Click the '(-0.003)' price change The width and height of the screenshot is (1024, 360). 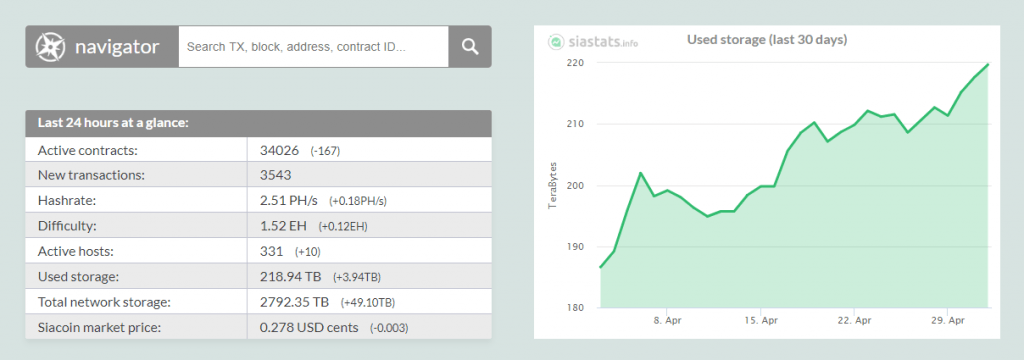pyautogui.click(x=389, y=329)
